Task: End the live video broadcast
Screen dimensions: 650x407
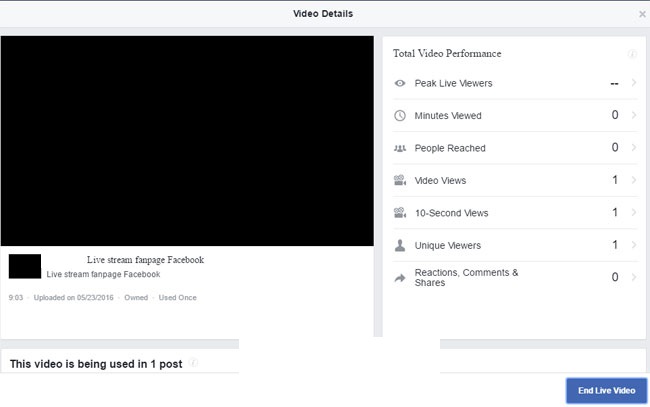Action: click(x=606, y=390)
